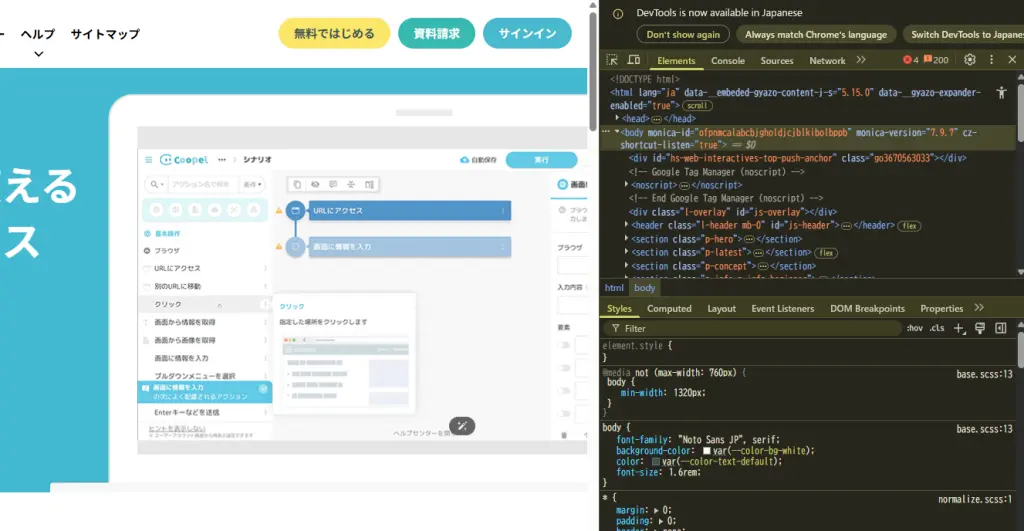Click the info icon in DevTools notice
1024x531 pixels.
click(618, 13)
